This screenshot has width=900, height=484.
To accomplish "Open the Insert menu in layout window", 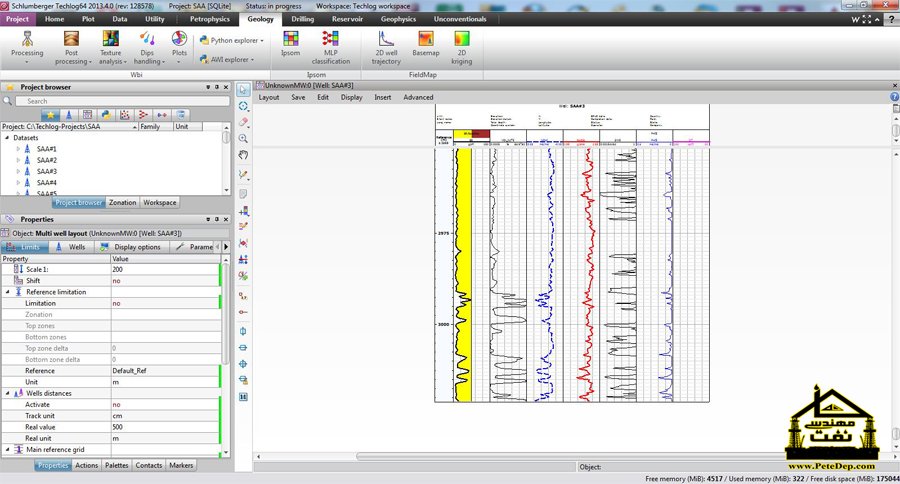I will coord(383,97).
